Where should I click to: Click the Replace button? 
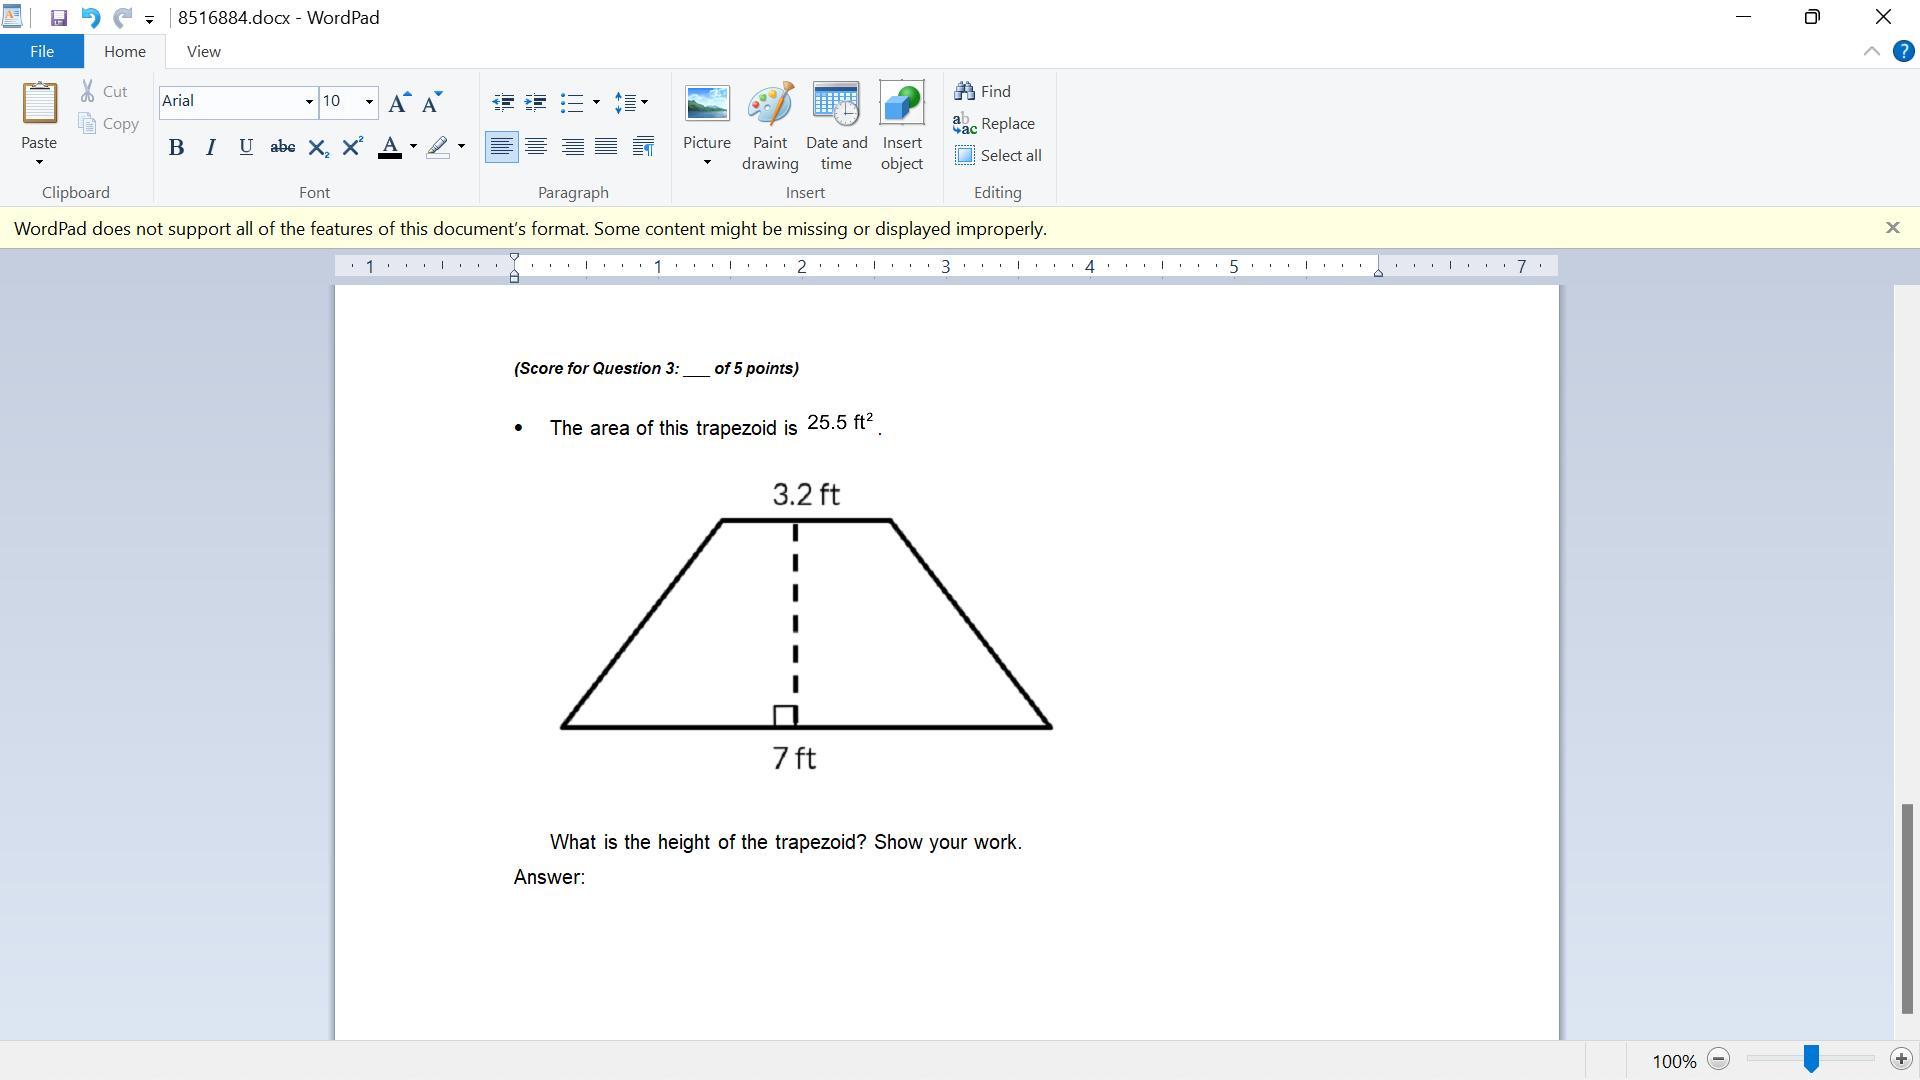pos(994,123)
